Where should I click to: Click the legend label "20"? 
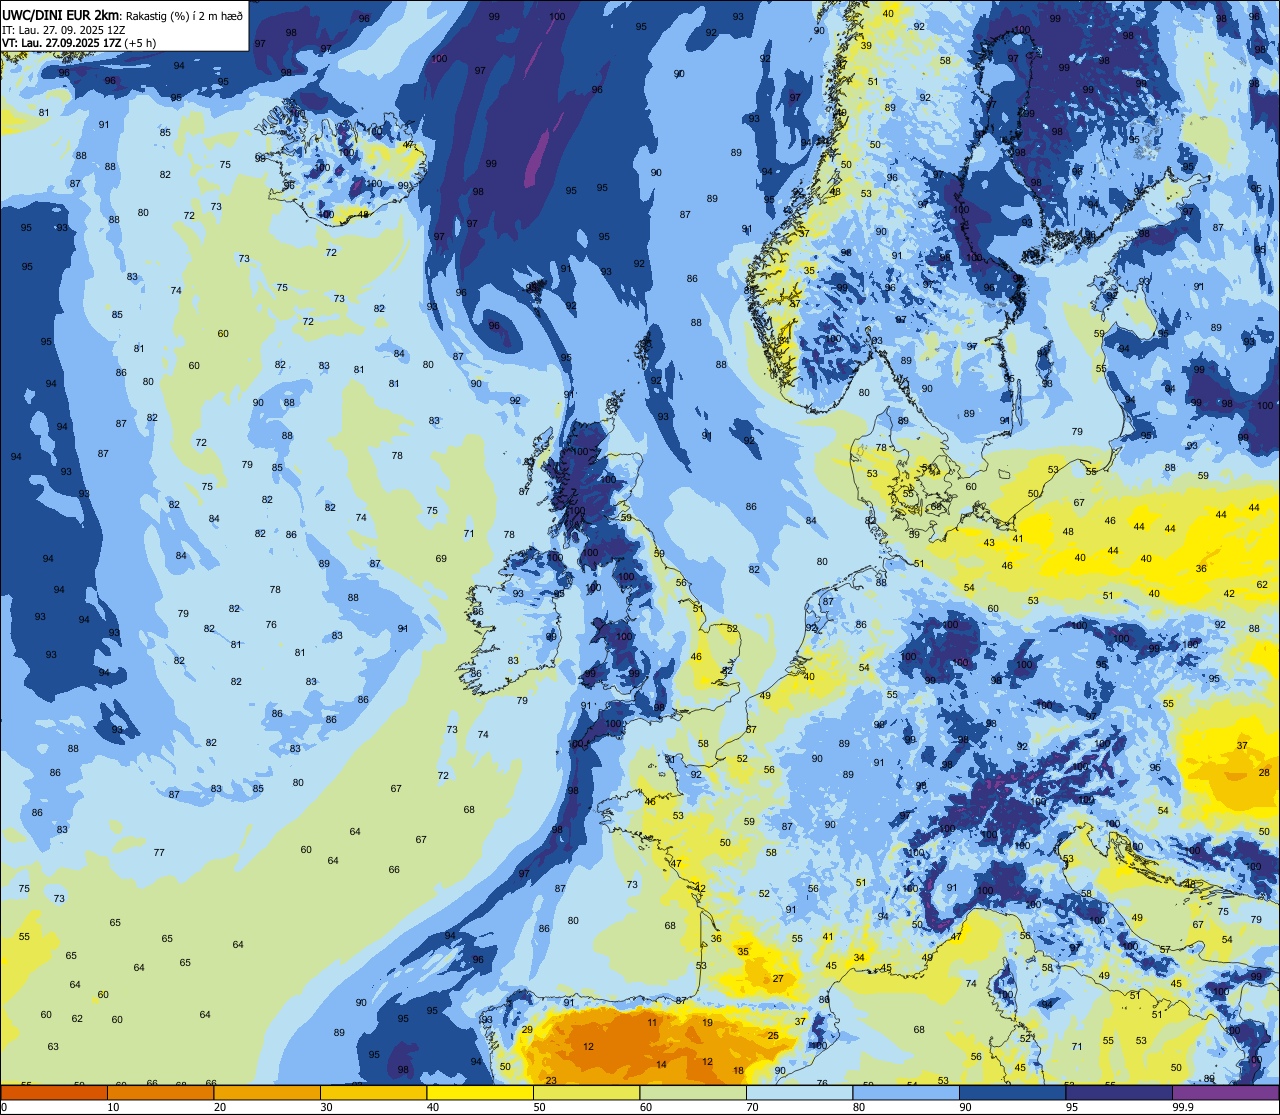(220, 1107)
